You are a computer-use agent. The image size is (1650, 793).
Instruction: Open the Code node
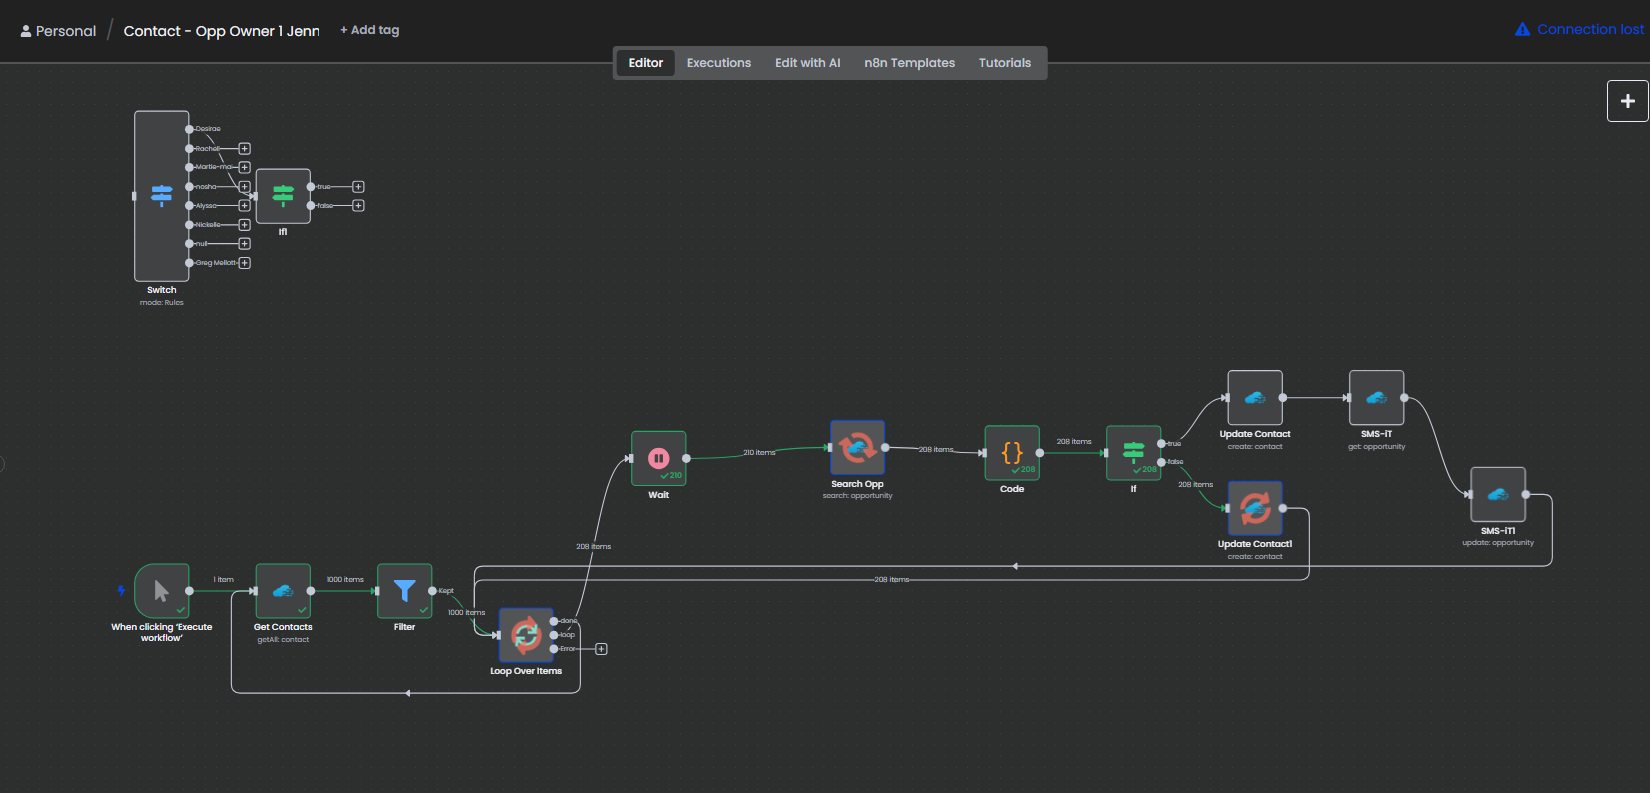click(1012, 452)
